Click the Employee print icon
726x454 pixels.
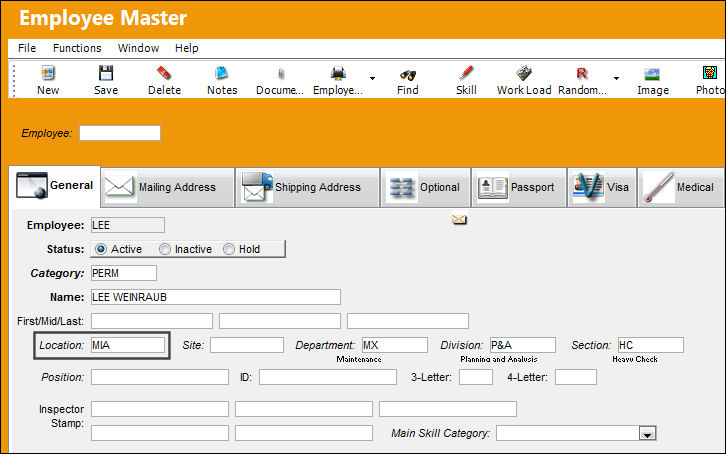coord(338,73)
